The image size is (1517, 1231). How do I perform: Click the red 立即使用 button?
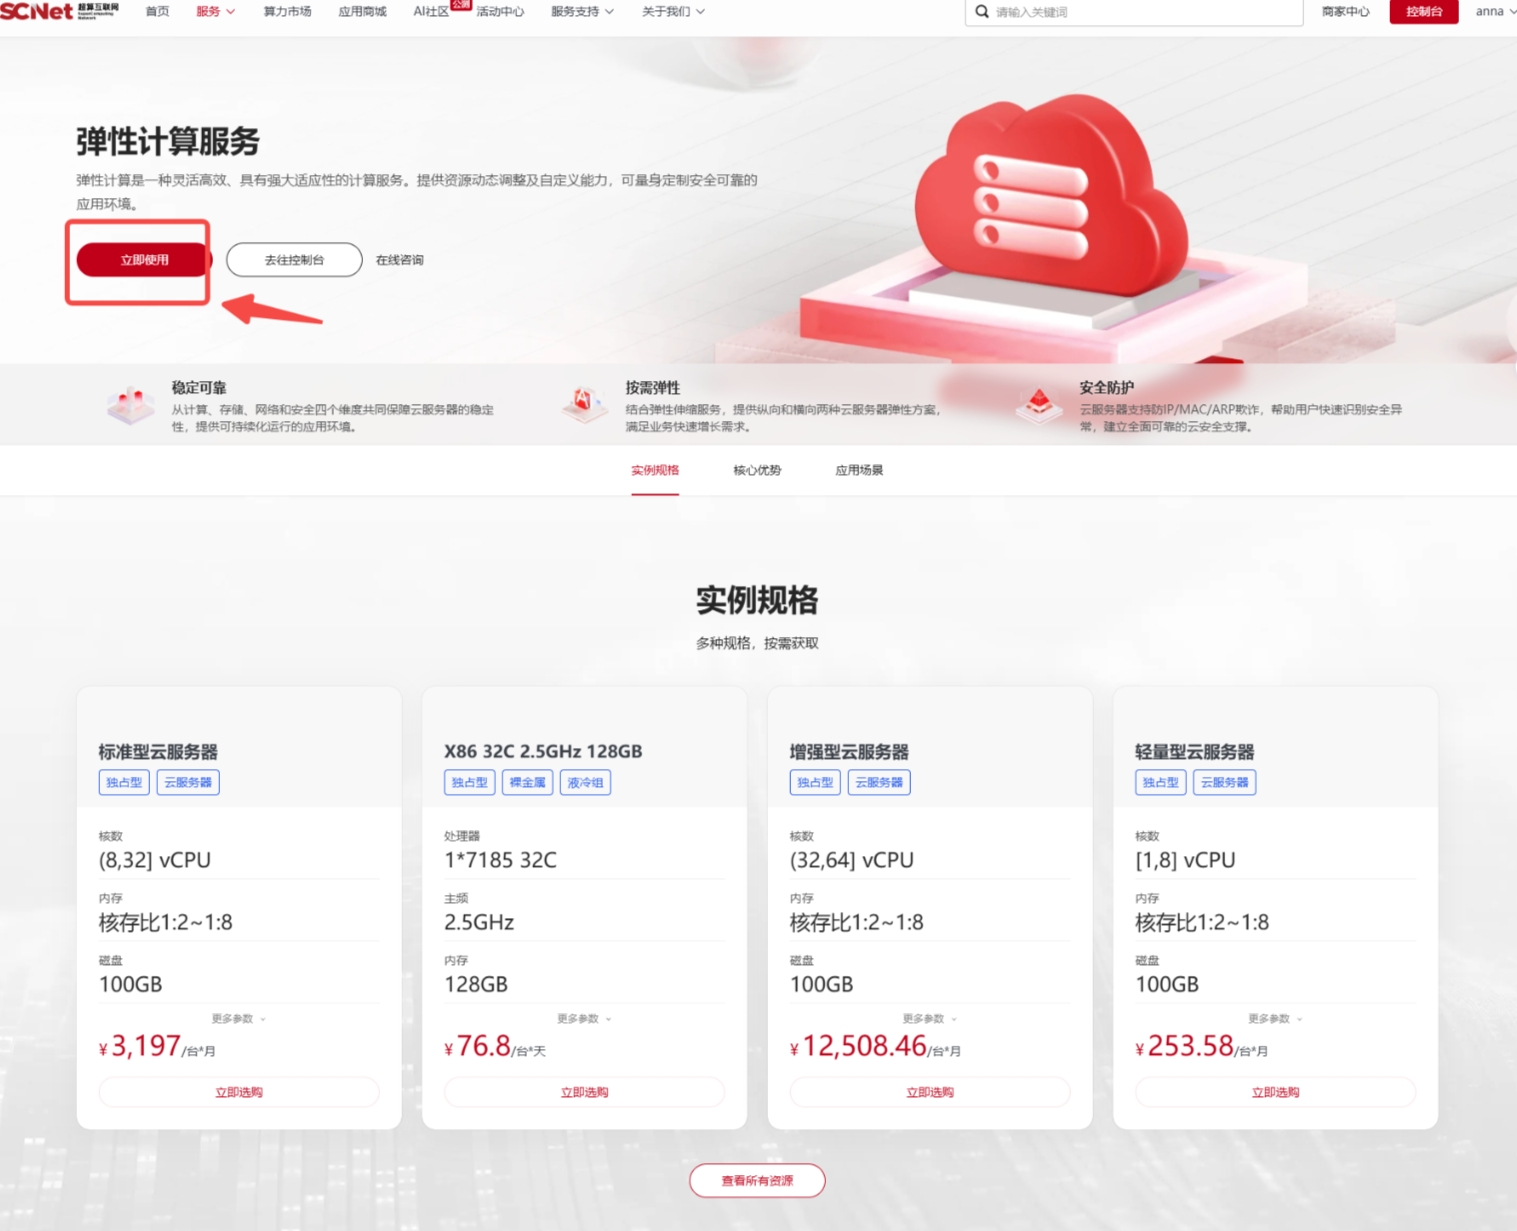(x=144, y=260)
